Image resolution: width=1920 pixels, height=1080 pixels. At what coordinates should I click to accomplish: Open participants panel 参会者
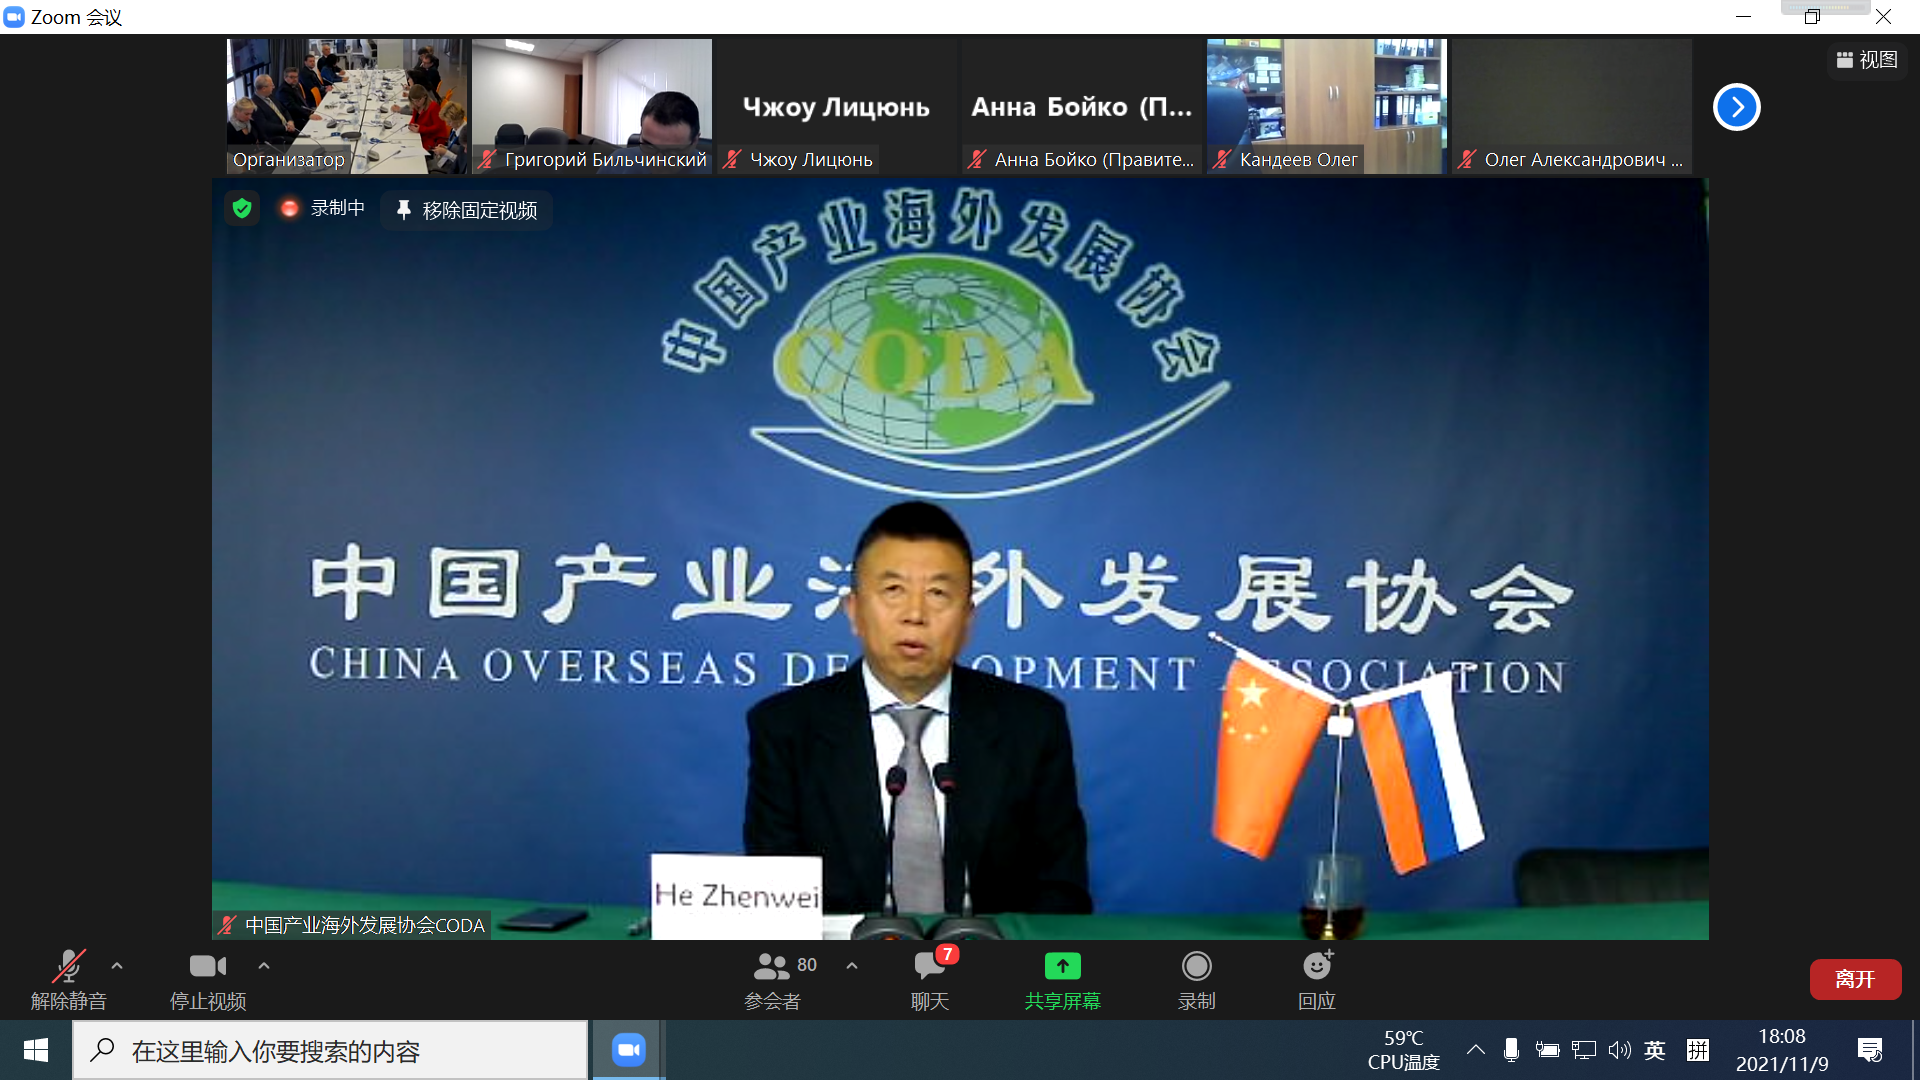tap(773, 980)
